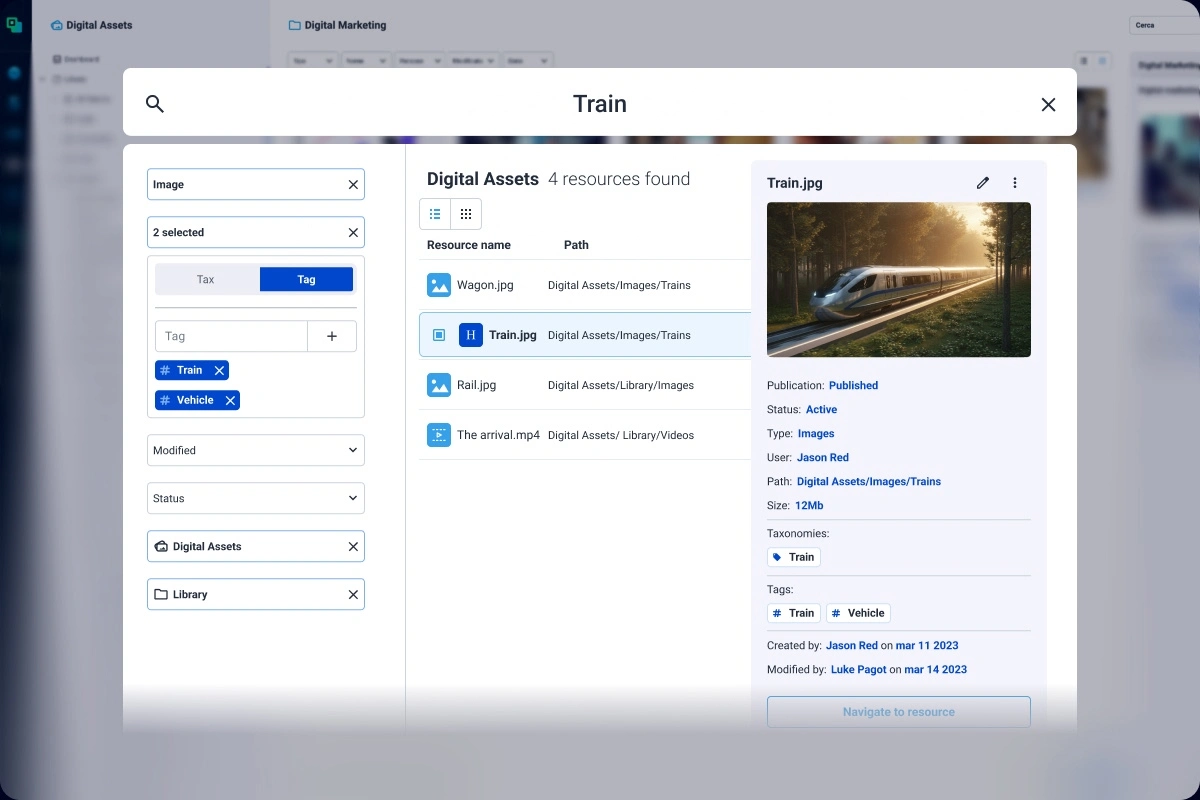Remove the Vehicle tag filter
The height and width of the screenshot is (800, 1200).
point(230,401)
